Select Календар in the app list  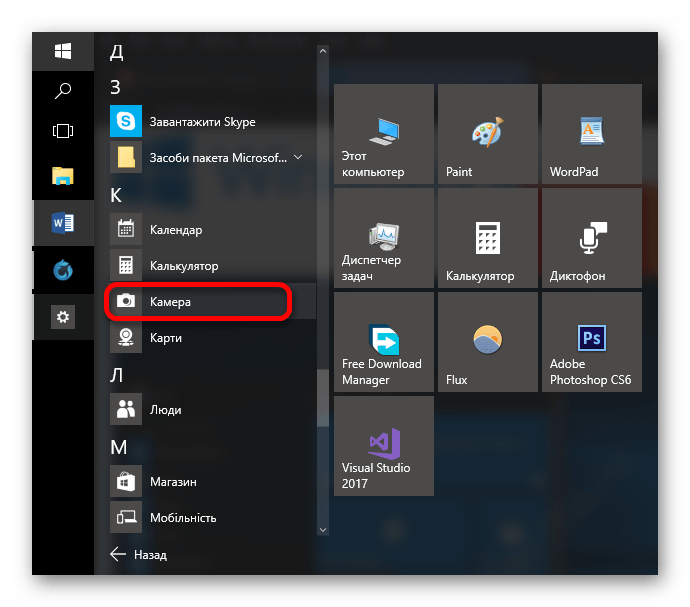pyautogui.click(x=175, y=230)
